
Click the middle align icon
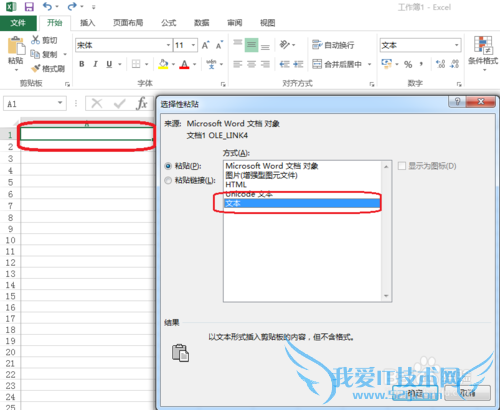251,45
